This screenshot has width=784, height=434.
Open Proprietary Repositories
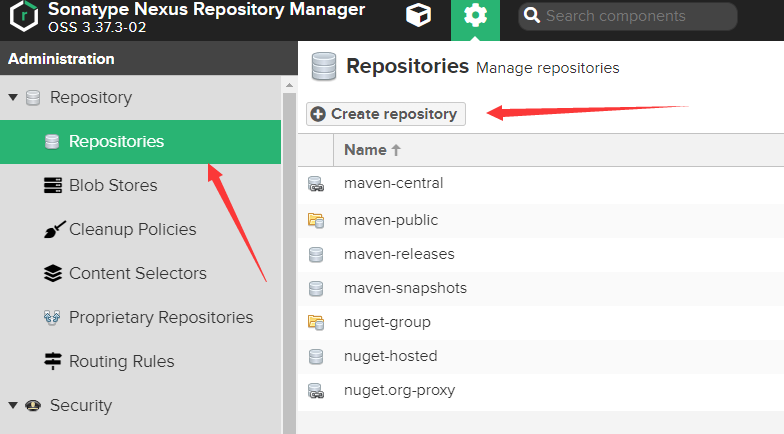click(161, 318)
